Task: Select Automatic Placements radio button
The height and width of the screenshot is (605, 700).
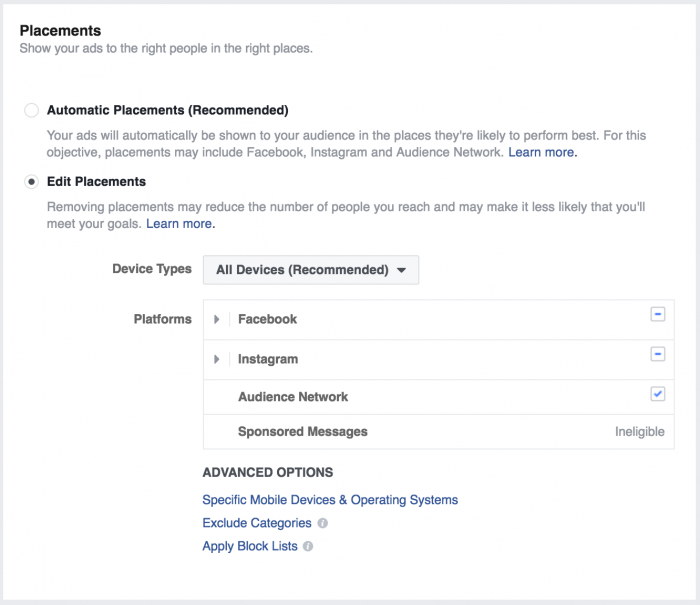Action: [32, 110]
